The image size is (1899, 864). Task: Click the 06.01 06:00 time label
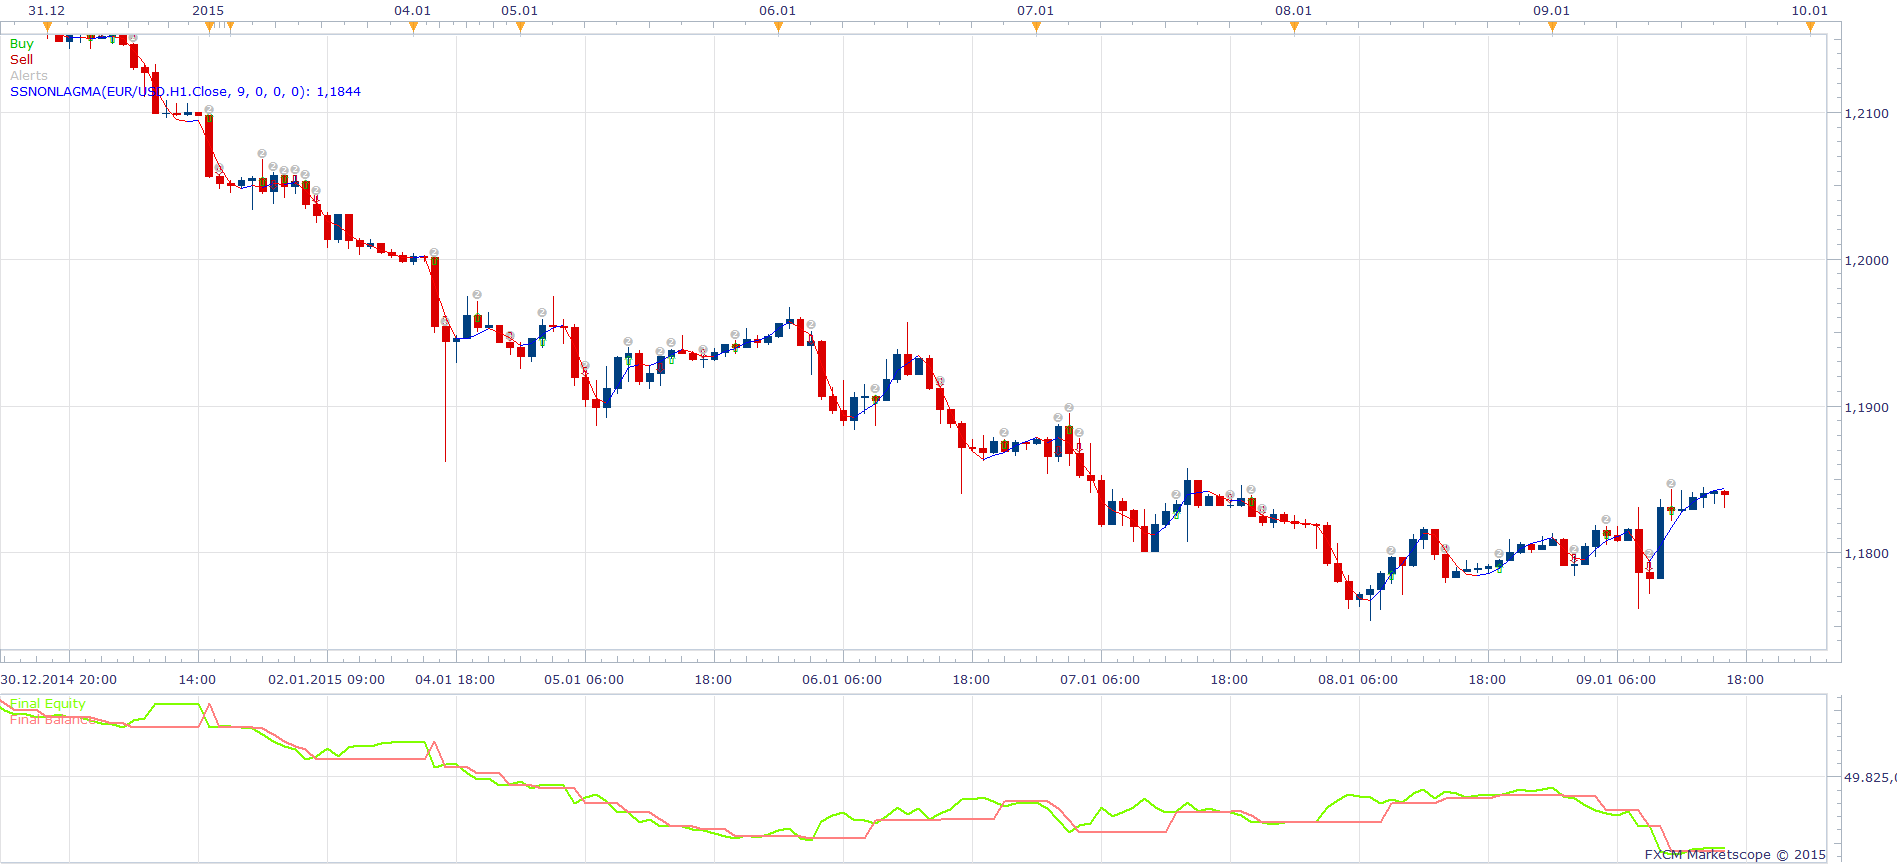pos(842,680)
